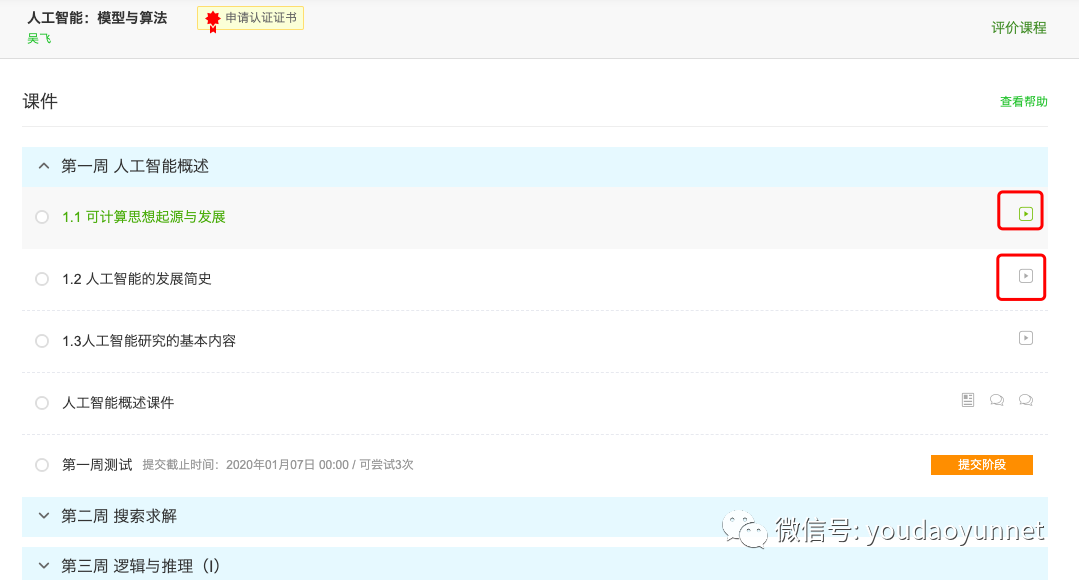Play video for 1.2 人工智能的发展简史
Image resolution: width=1079 pixels, height=580 pixels.
tap(1025, 276)
